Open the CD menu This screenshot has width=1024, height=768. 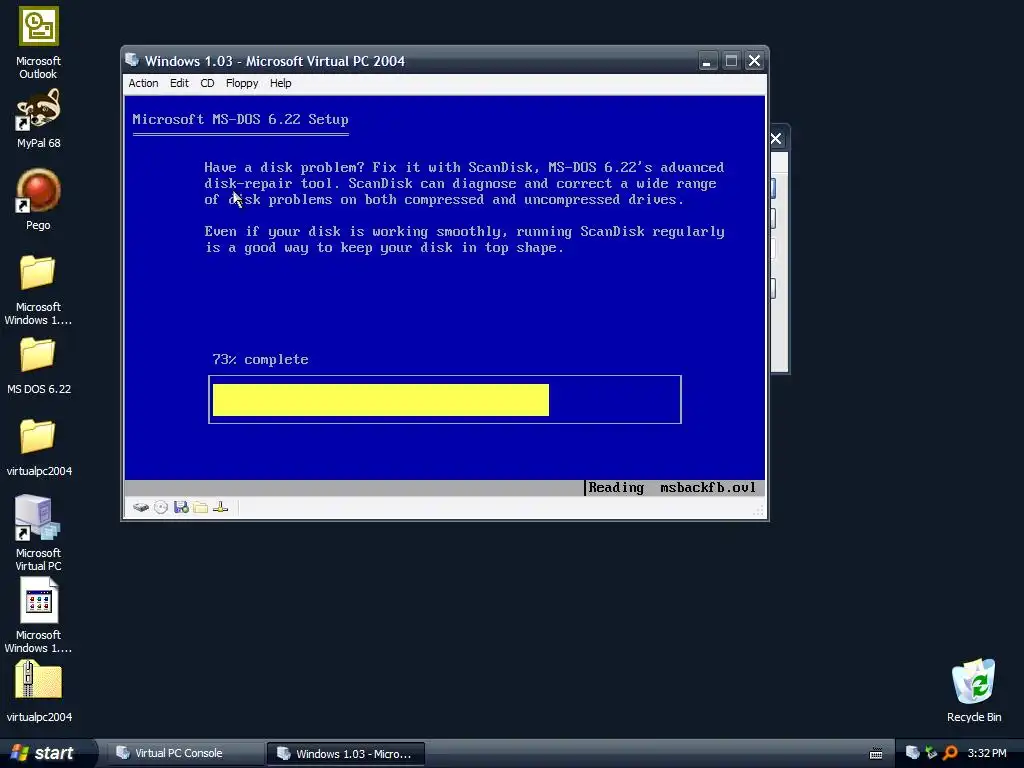point(207,83)
